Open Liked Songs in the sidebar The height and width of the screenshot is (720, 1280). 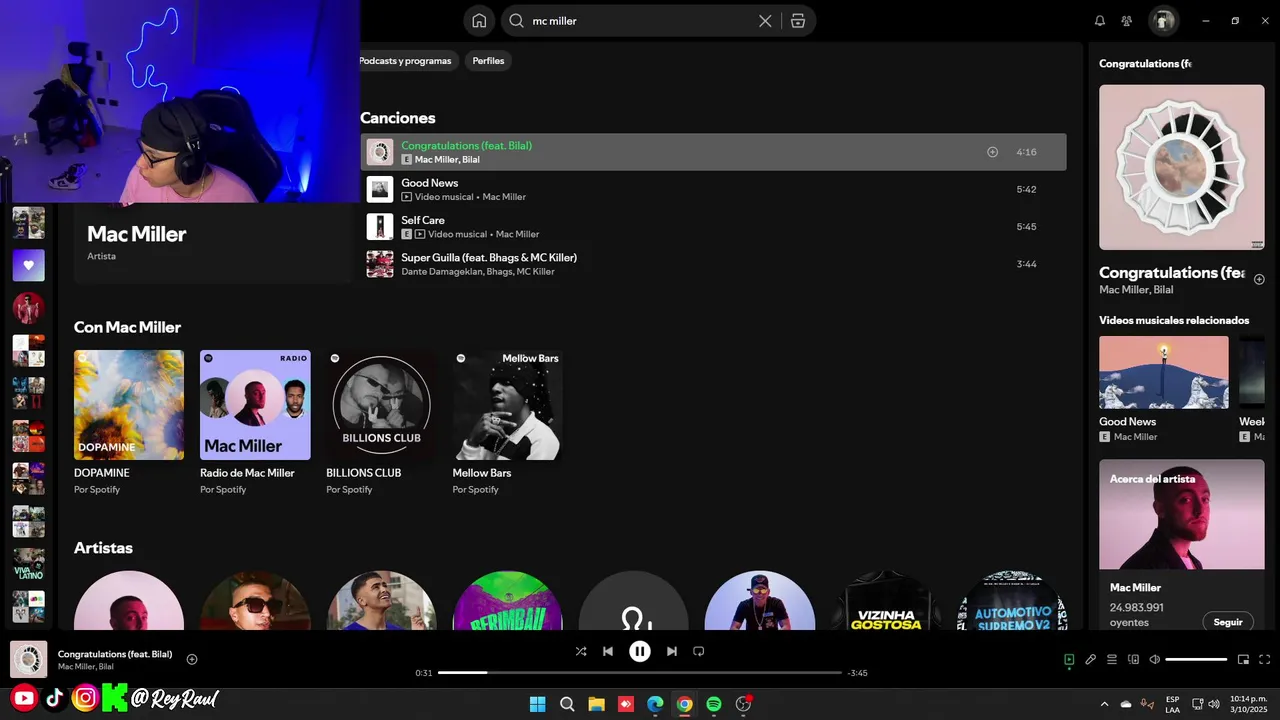point(28,265)
